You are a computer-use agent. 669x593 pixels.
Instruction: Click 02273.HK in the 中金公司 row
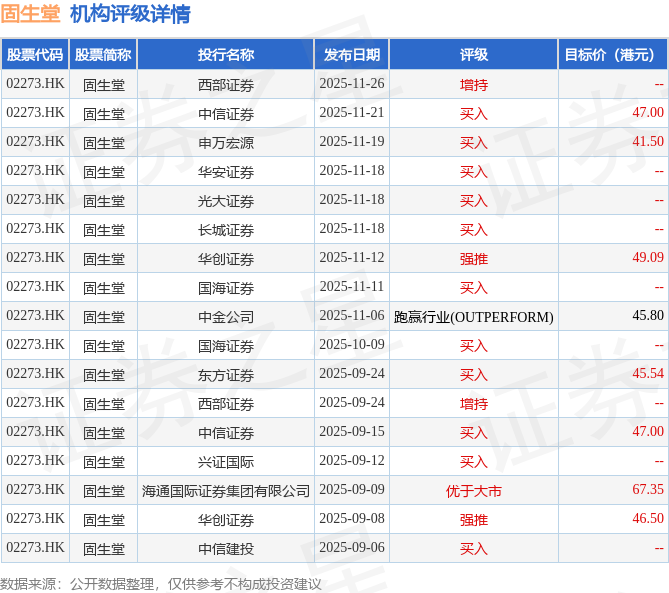[35, 316]
